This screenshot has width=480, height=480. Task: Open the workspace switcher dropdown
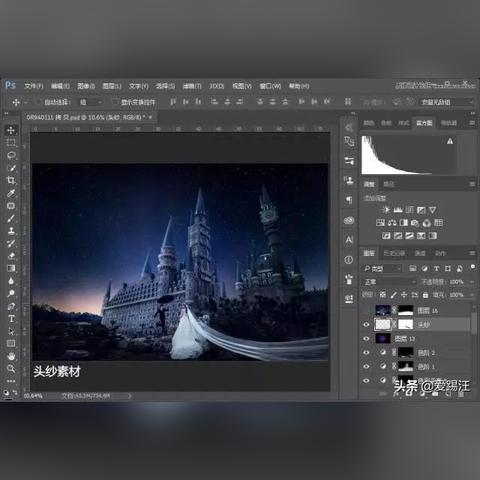[x=446, y=102]
